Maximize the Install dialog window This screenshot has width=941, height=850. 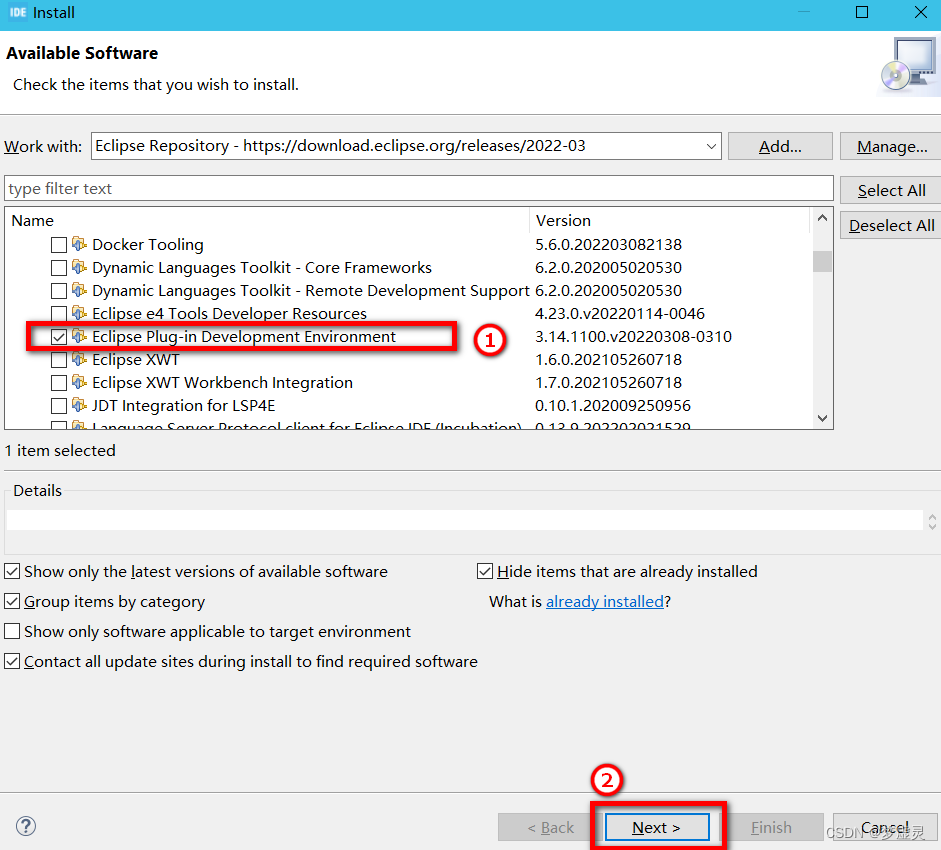(x=862, y=12)
